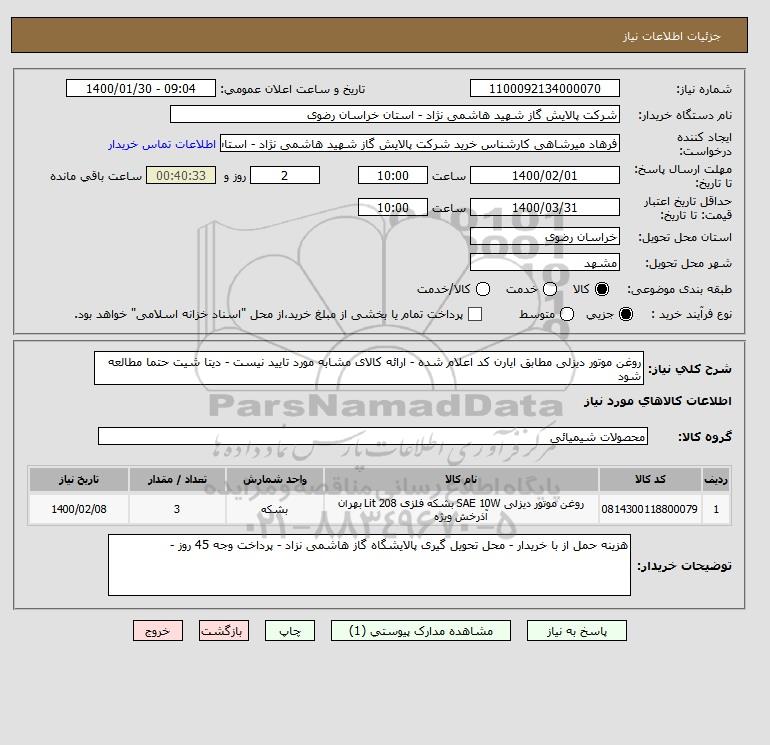Click the price validity date 1400/03/31 field
Viewport: 770px width, 745px height.
click(545, 207)
